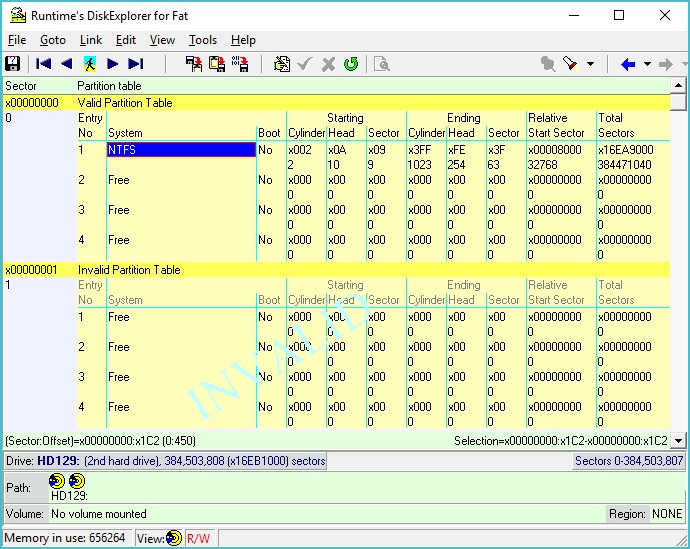The width and height of the screenshot is (690, 549).
Task: Jump to first sector with skip-back icon
Action: pos(44,64)
